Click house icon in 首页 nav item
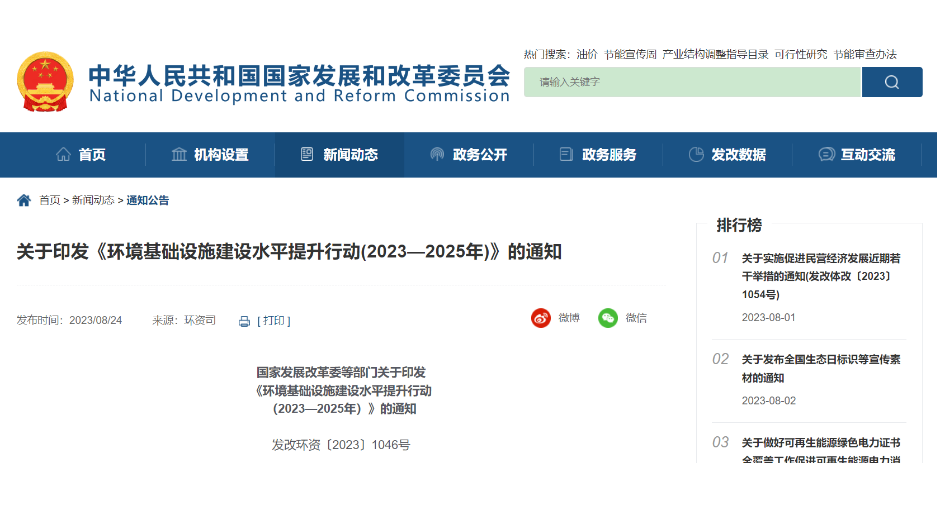937x520 pixels. point(63,155)
